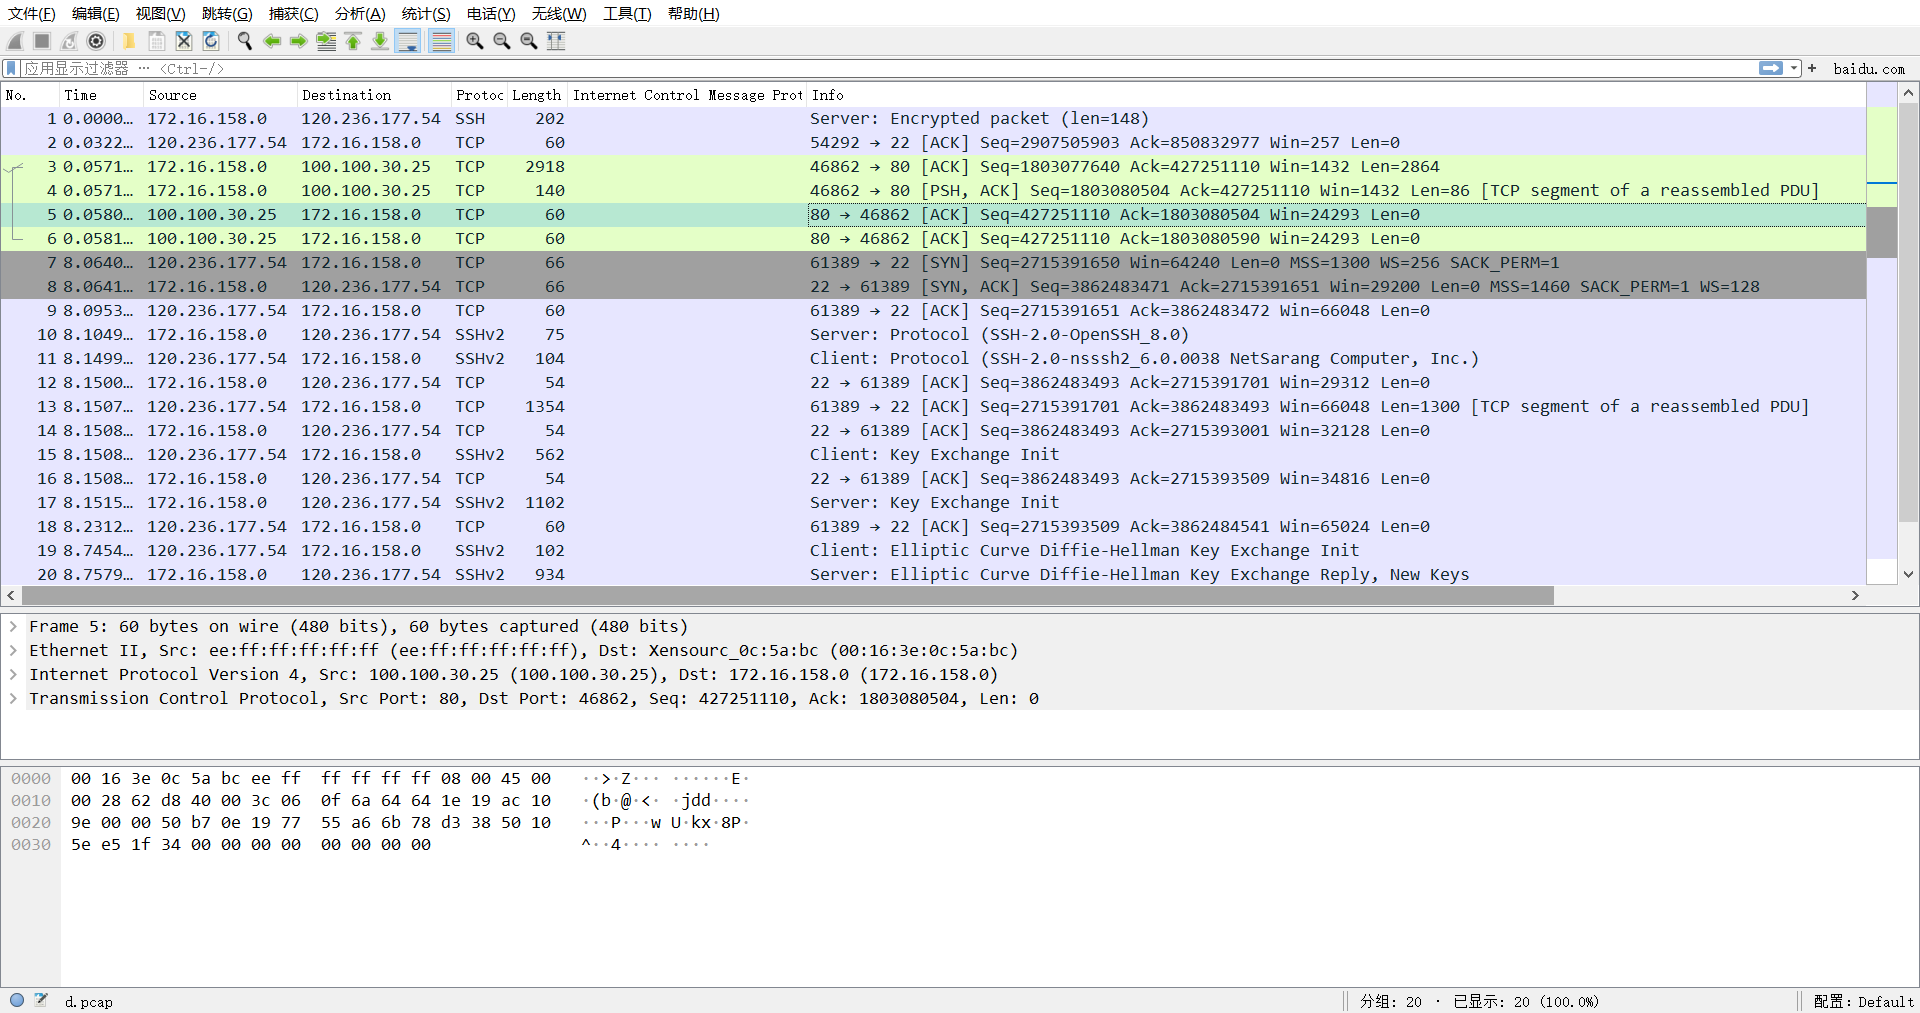Select packet 15 Client Key Exchange Init
Viewport: 1920px width, 1013px height.
coord(933,454)
